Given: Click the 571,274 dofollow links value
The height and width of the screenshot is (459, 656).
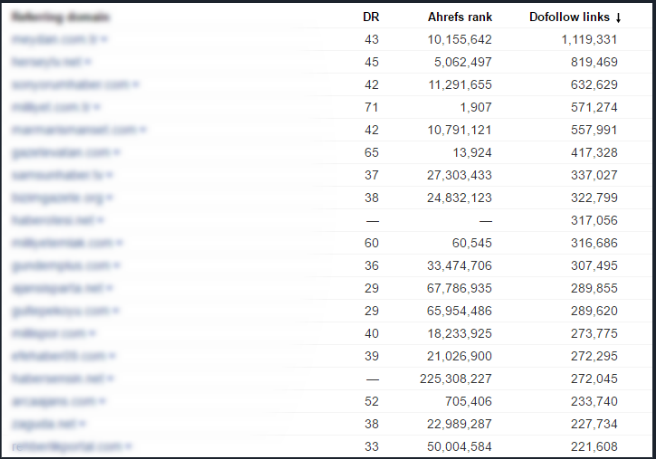Looking at the screenshot, I should (x=589, y=107).
